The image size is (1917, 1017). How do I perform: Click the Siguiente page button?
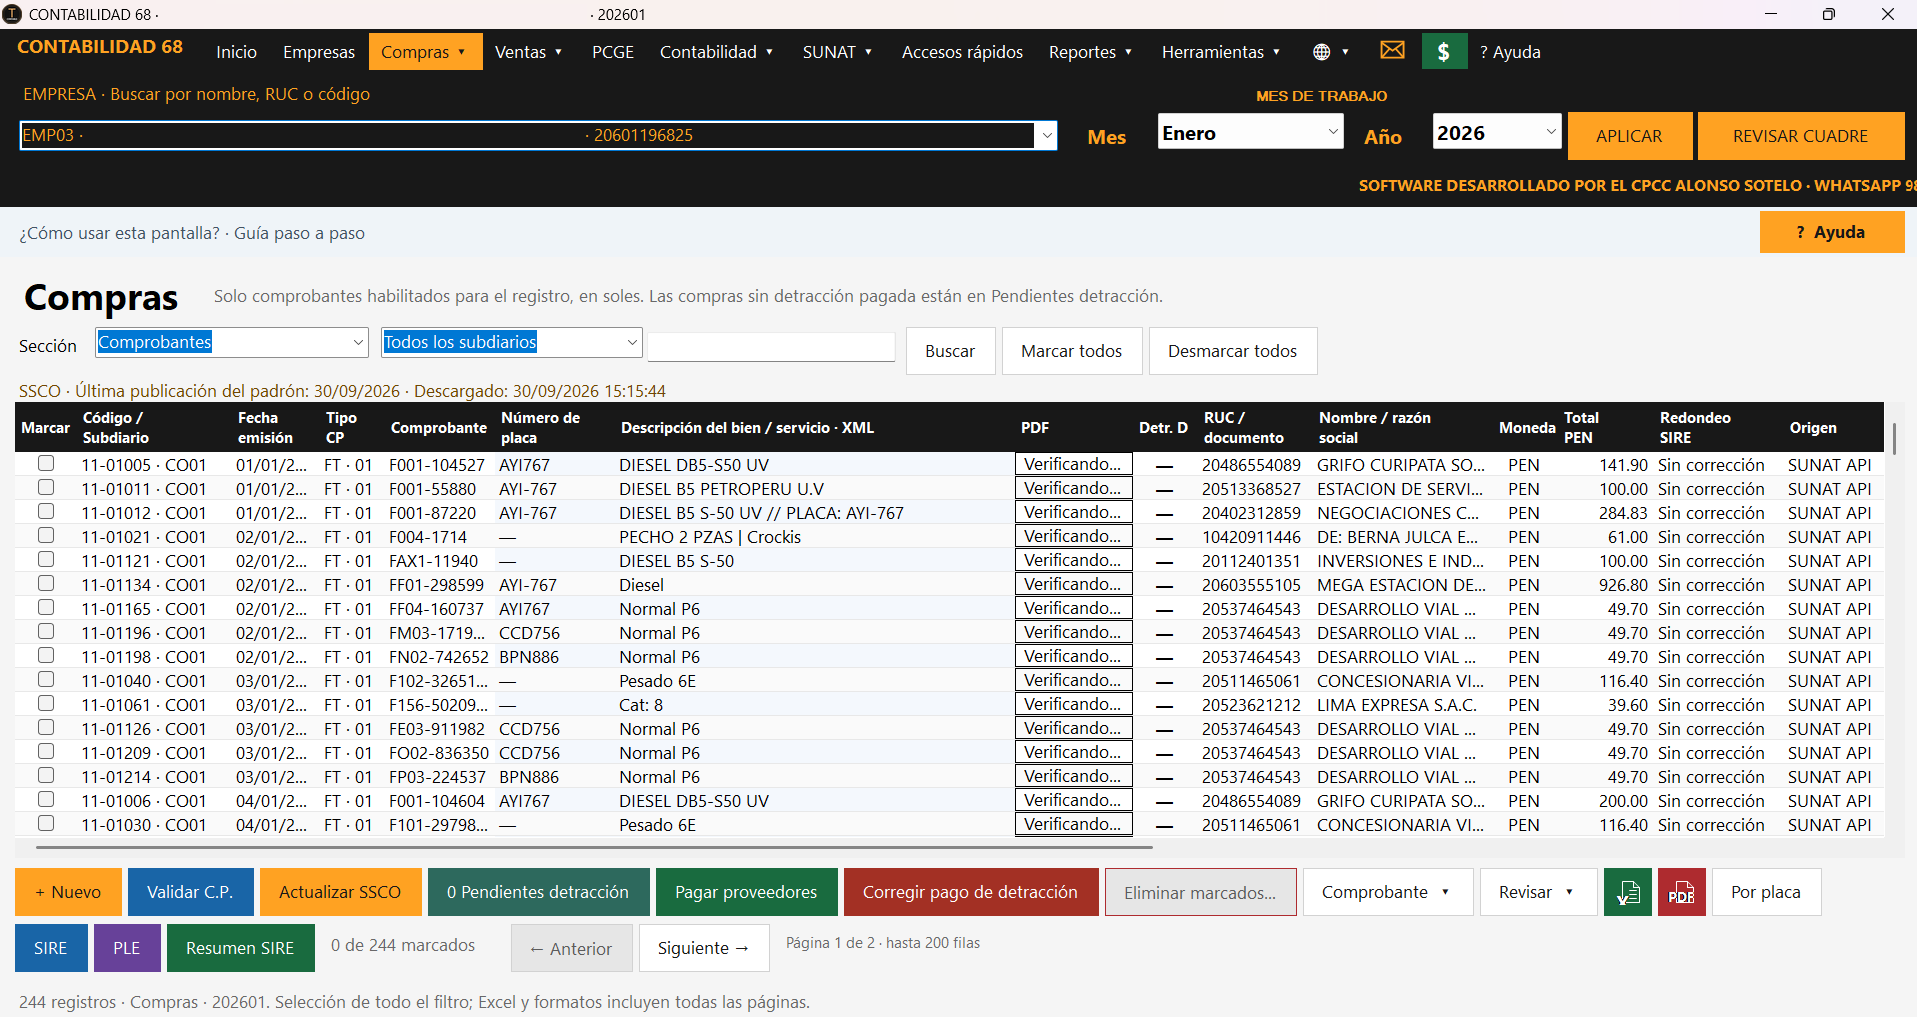point(704,948)
